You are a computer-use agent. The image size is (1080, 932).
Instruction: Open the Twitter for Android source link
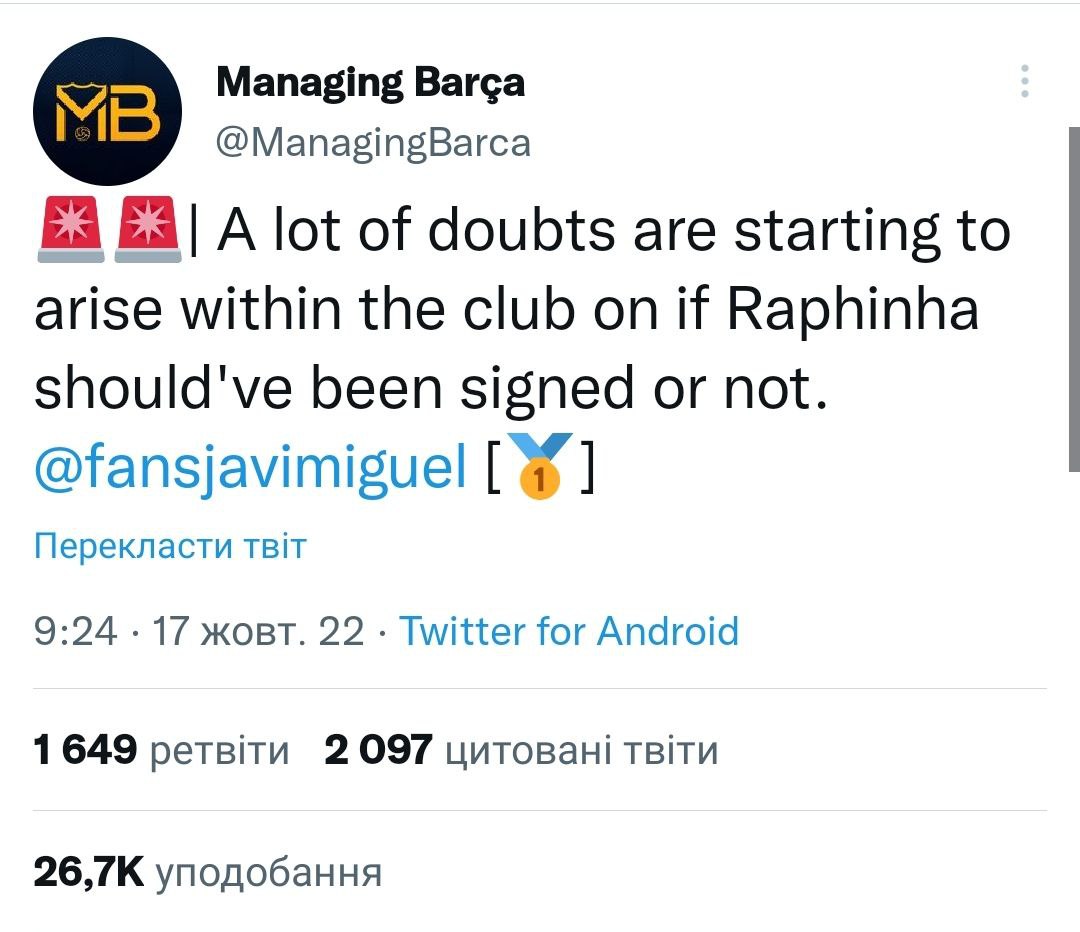(568, 631)
